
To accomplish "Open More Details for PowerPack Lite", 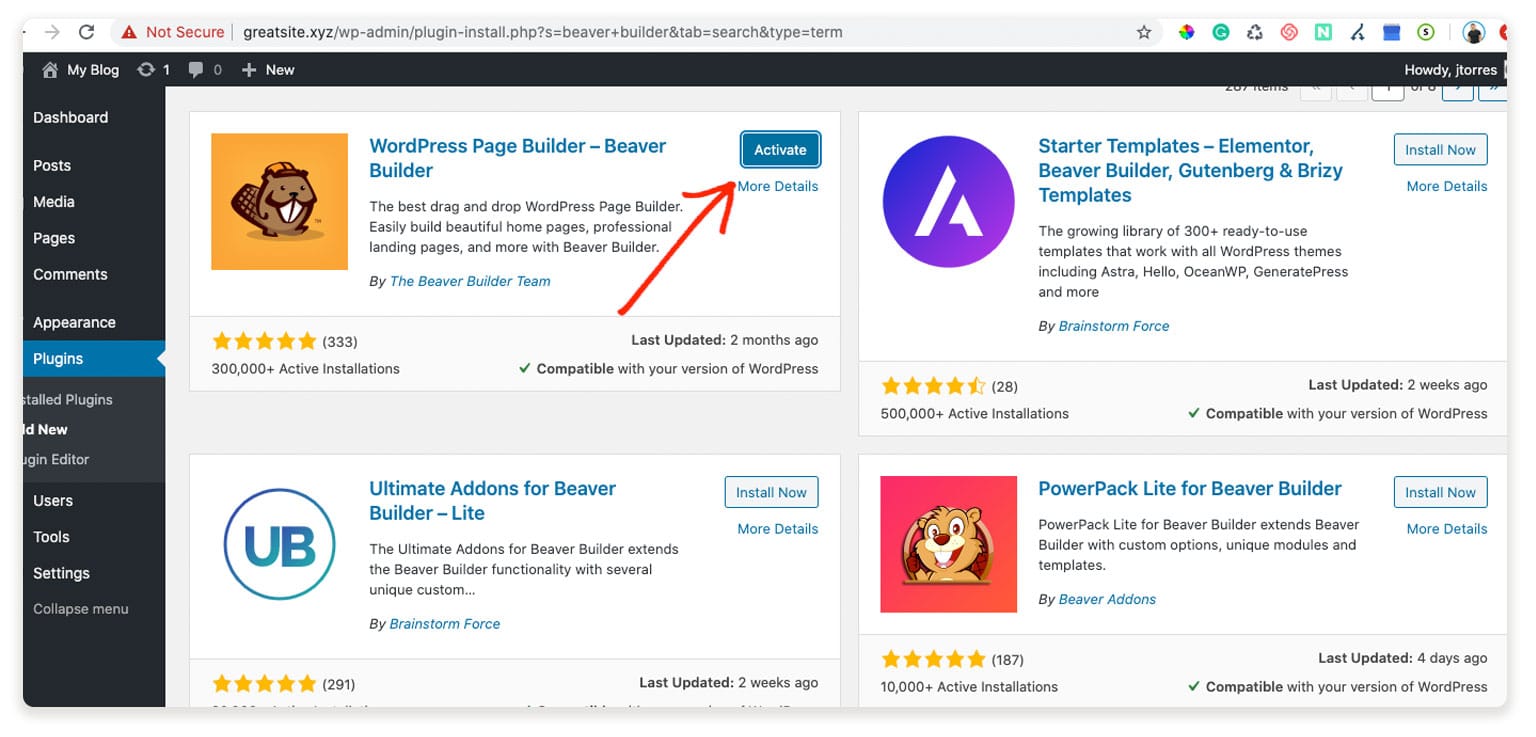I will click(1447, 529).
